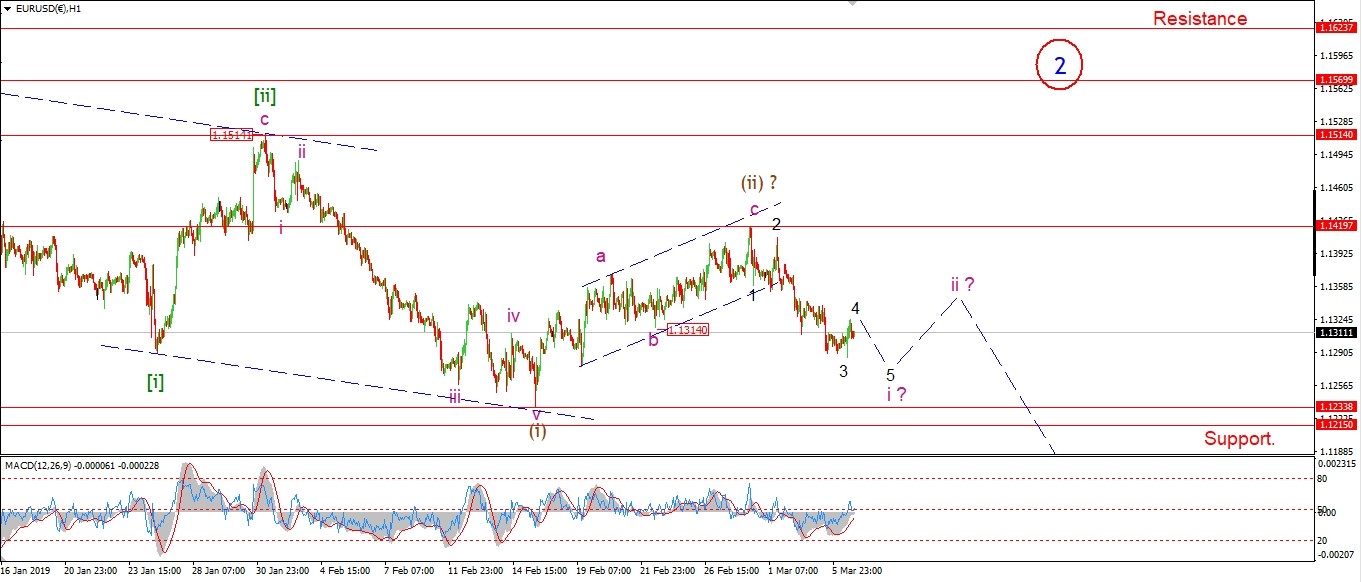
Task: Select the chart shift triangle marker at top
Action: pyautogui.click(x=852, y=3)
